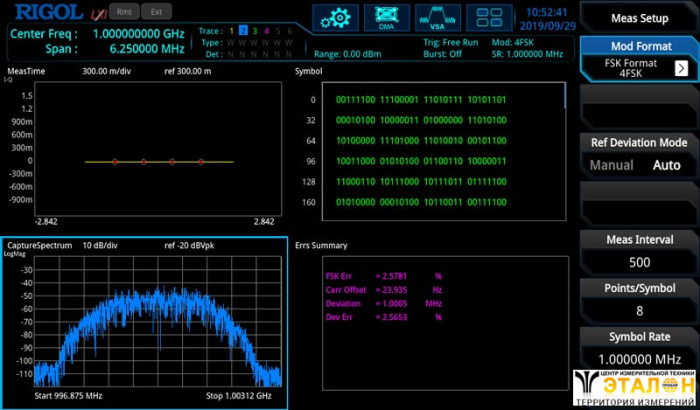Screen dimensions: 700x410
Task: Select trace number 1
Action: point(231,31)
